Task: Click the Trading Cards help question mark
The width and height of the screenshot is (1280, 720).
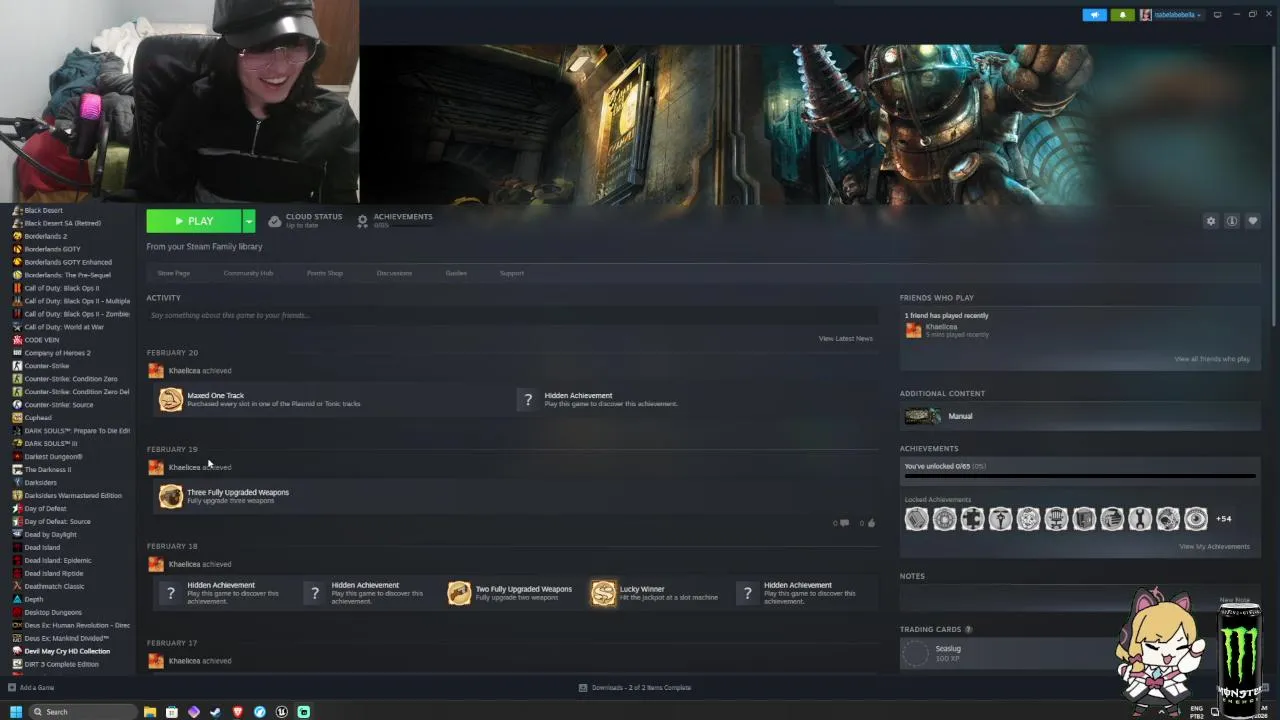Action: [968, 630]
